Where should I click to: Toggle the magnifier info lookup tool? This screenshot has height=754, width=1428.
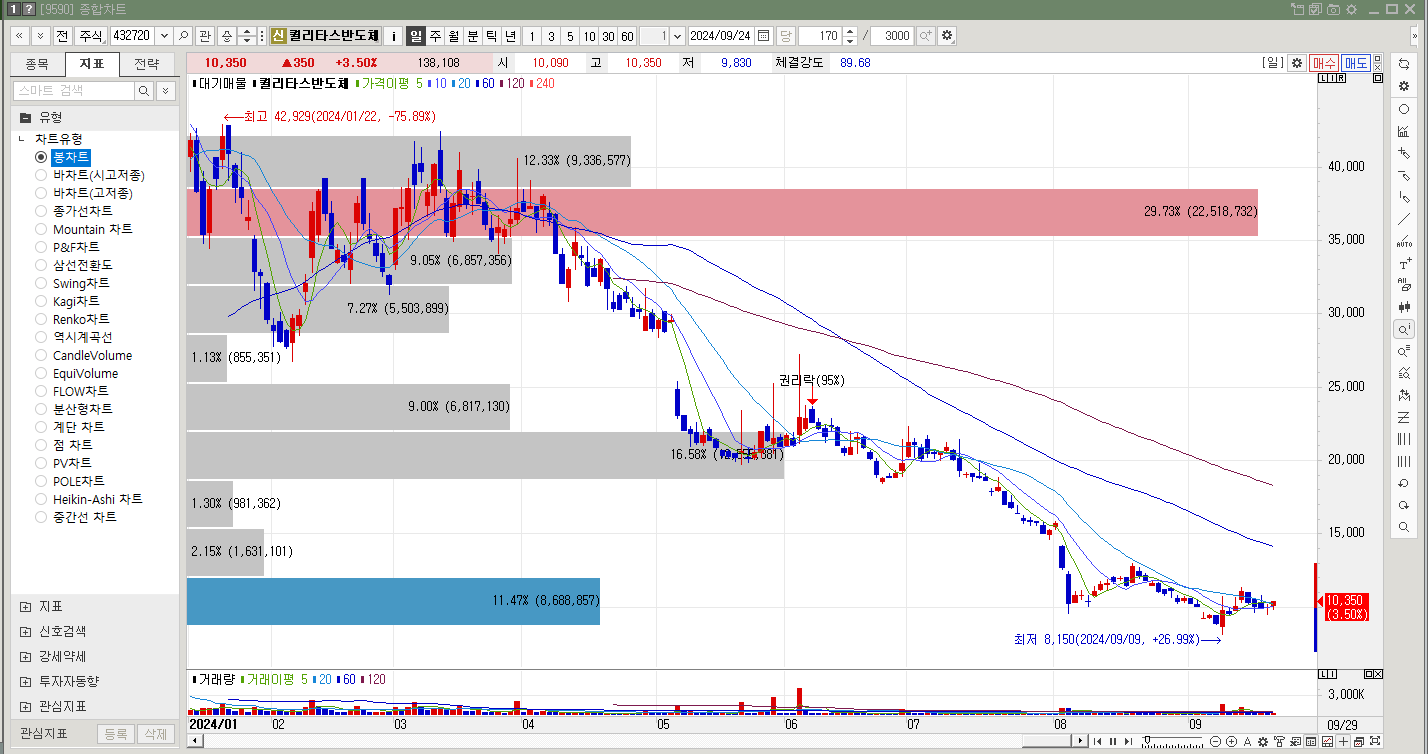[x=1404, y=329]
